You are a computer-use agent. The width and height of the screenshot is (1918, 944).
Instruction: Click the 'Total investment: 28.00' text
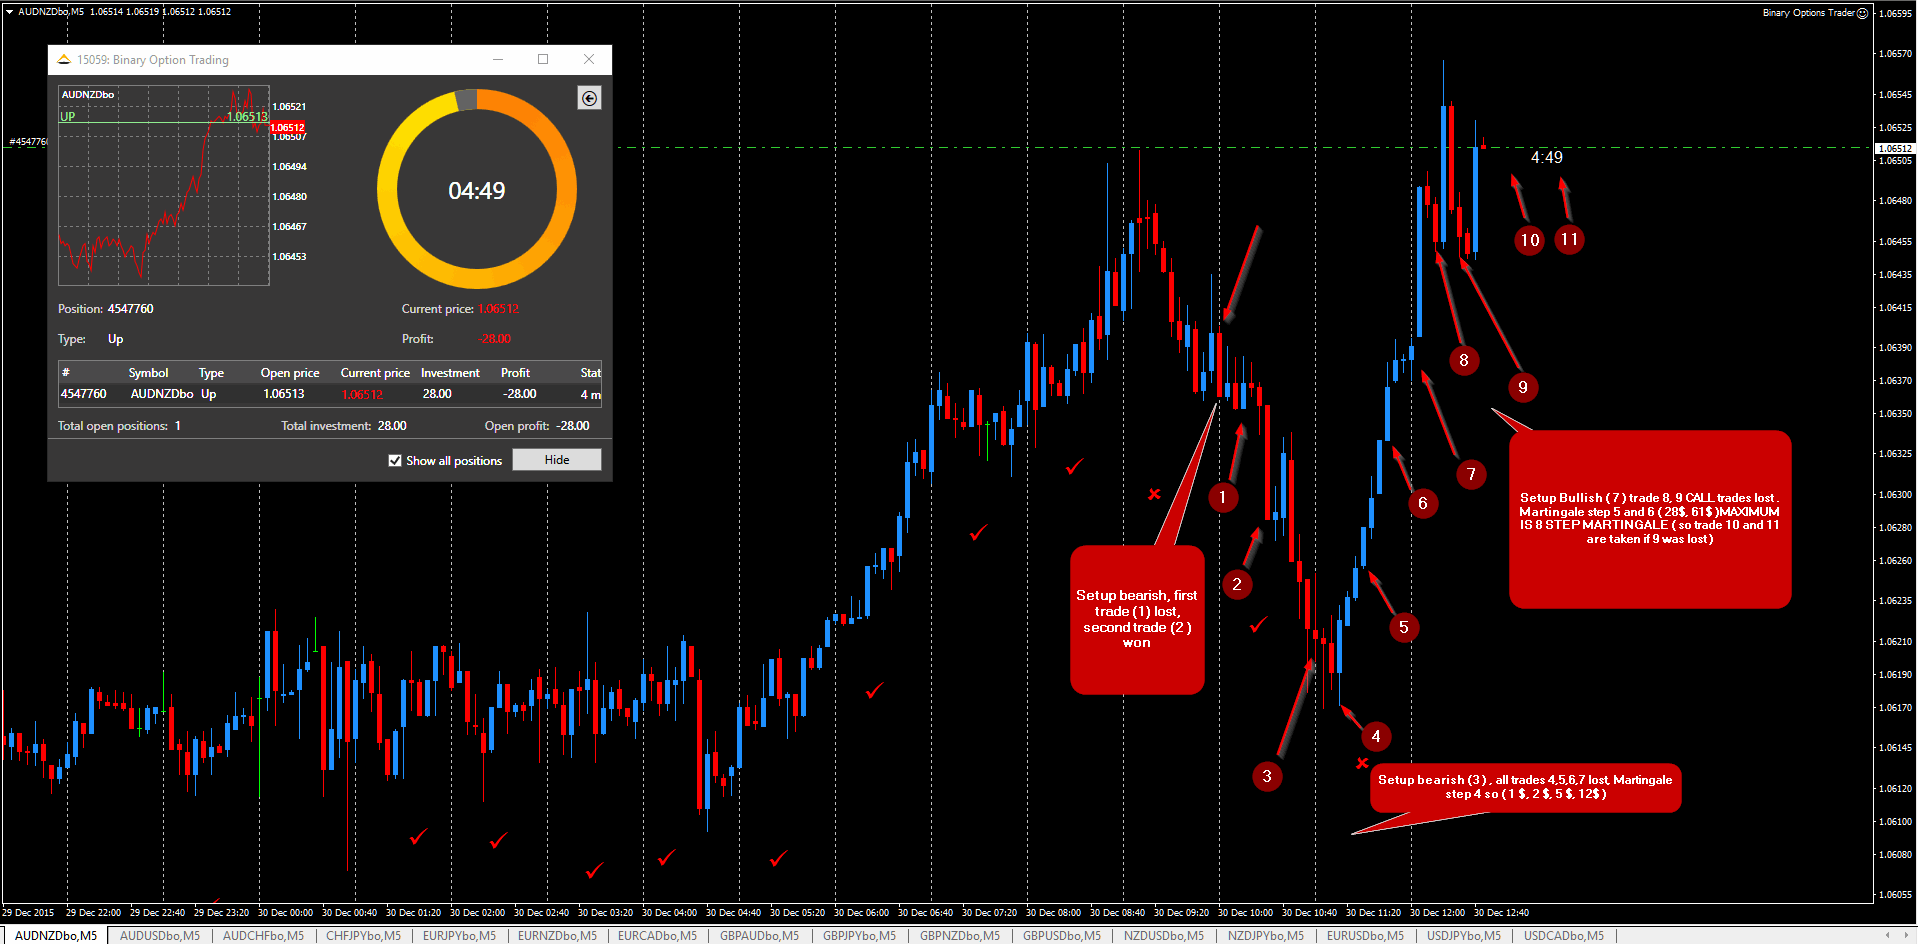[344, 426]
